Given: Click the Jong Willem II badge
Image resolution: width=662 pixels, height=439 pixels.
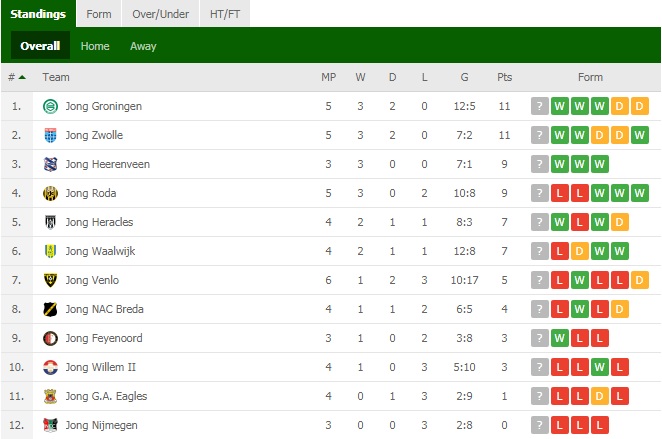Looking at the screenshot, I should [50, 367].
